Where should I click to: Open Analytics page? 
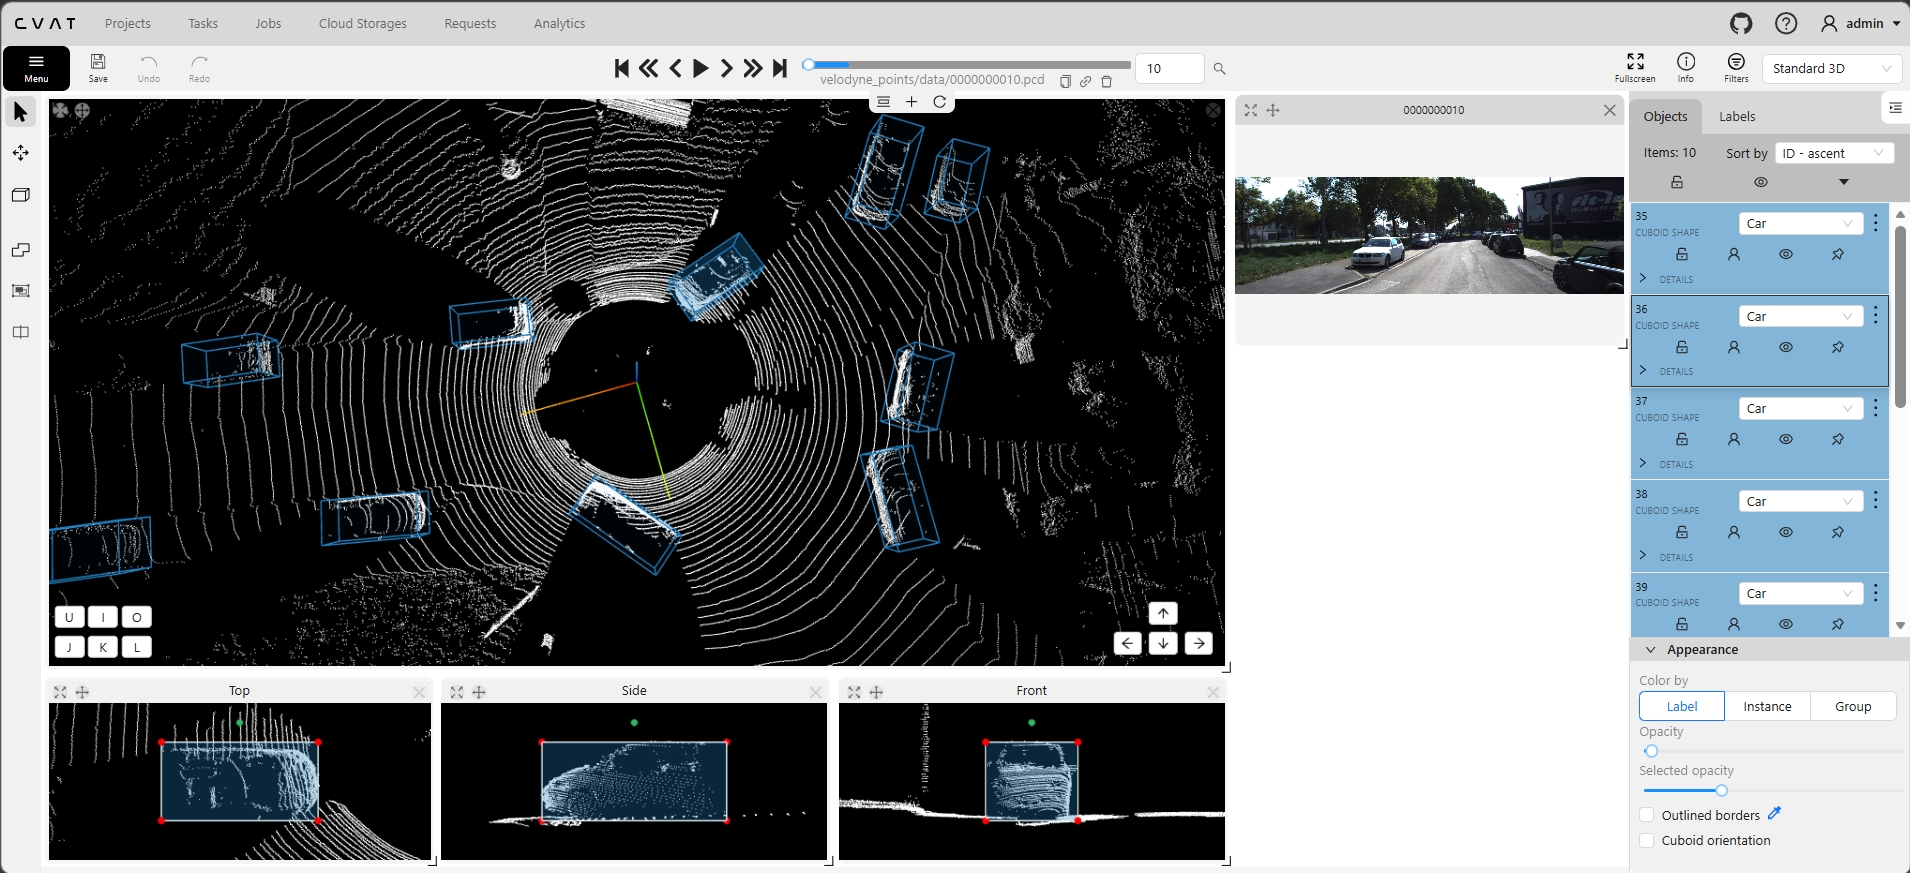pyautogui.click(x=559, y=23)
